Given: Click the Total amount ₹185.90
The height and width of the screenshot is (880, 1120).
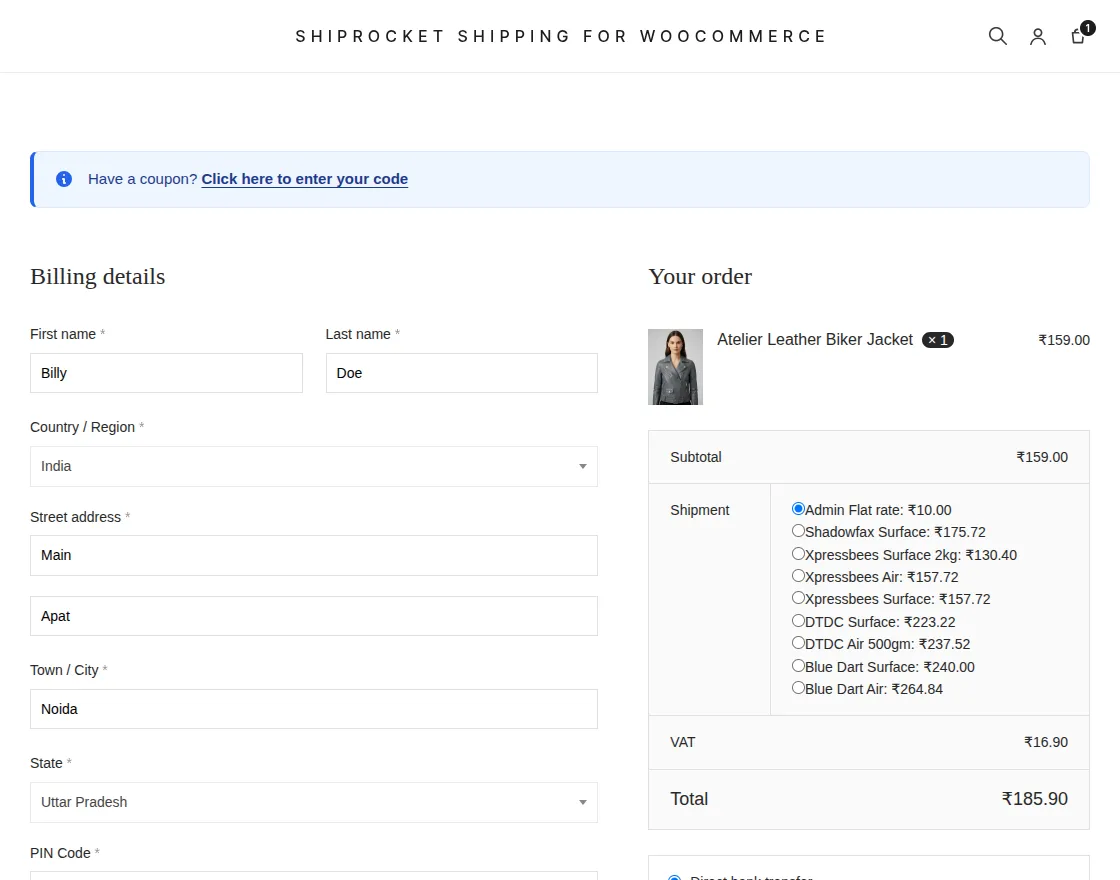Looking at the screenshot, I should (1034, 799).
